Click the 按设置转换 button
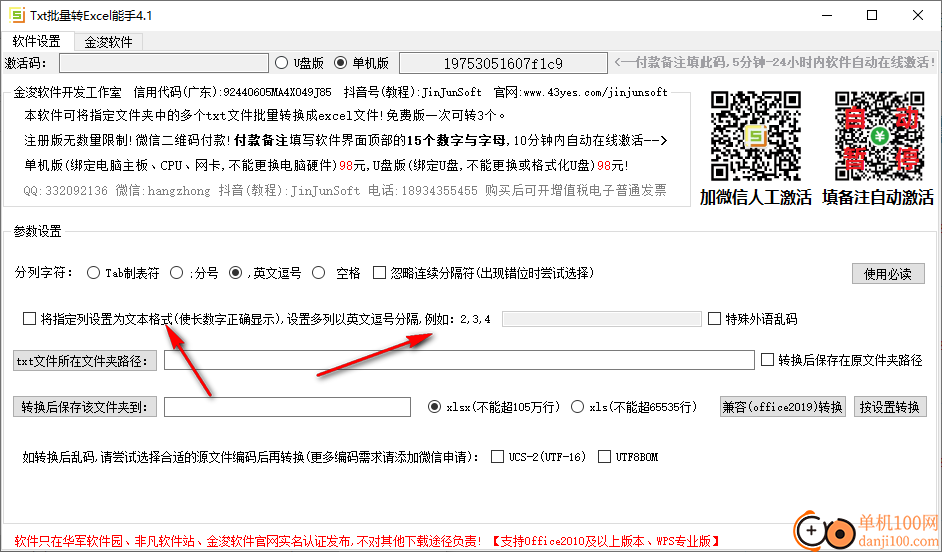 (890, 407)
